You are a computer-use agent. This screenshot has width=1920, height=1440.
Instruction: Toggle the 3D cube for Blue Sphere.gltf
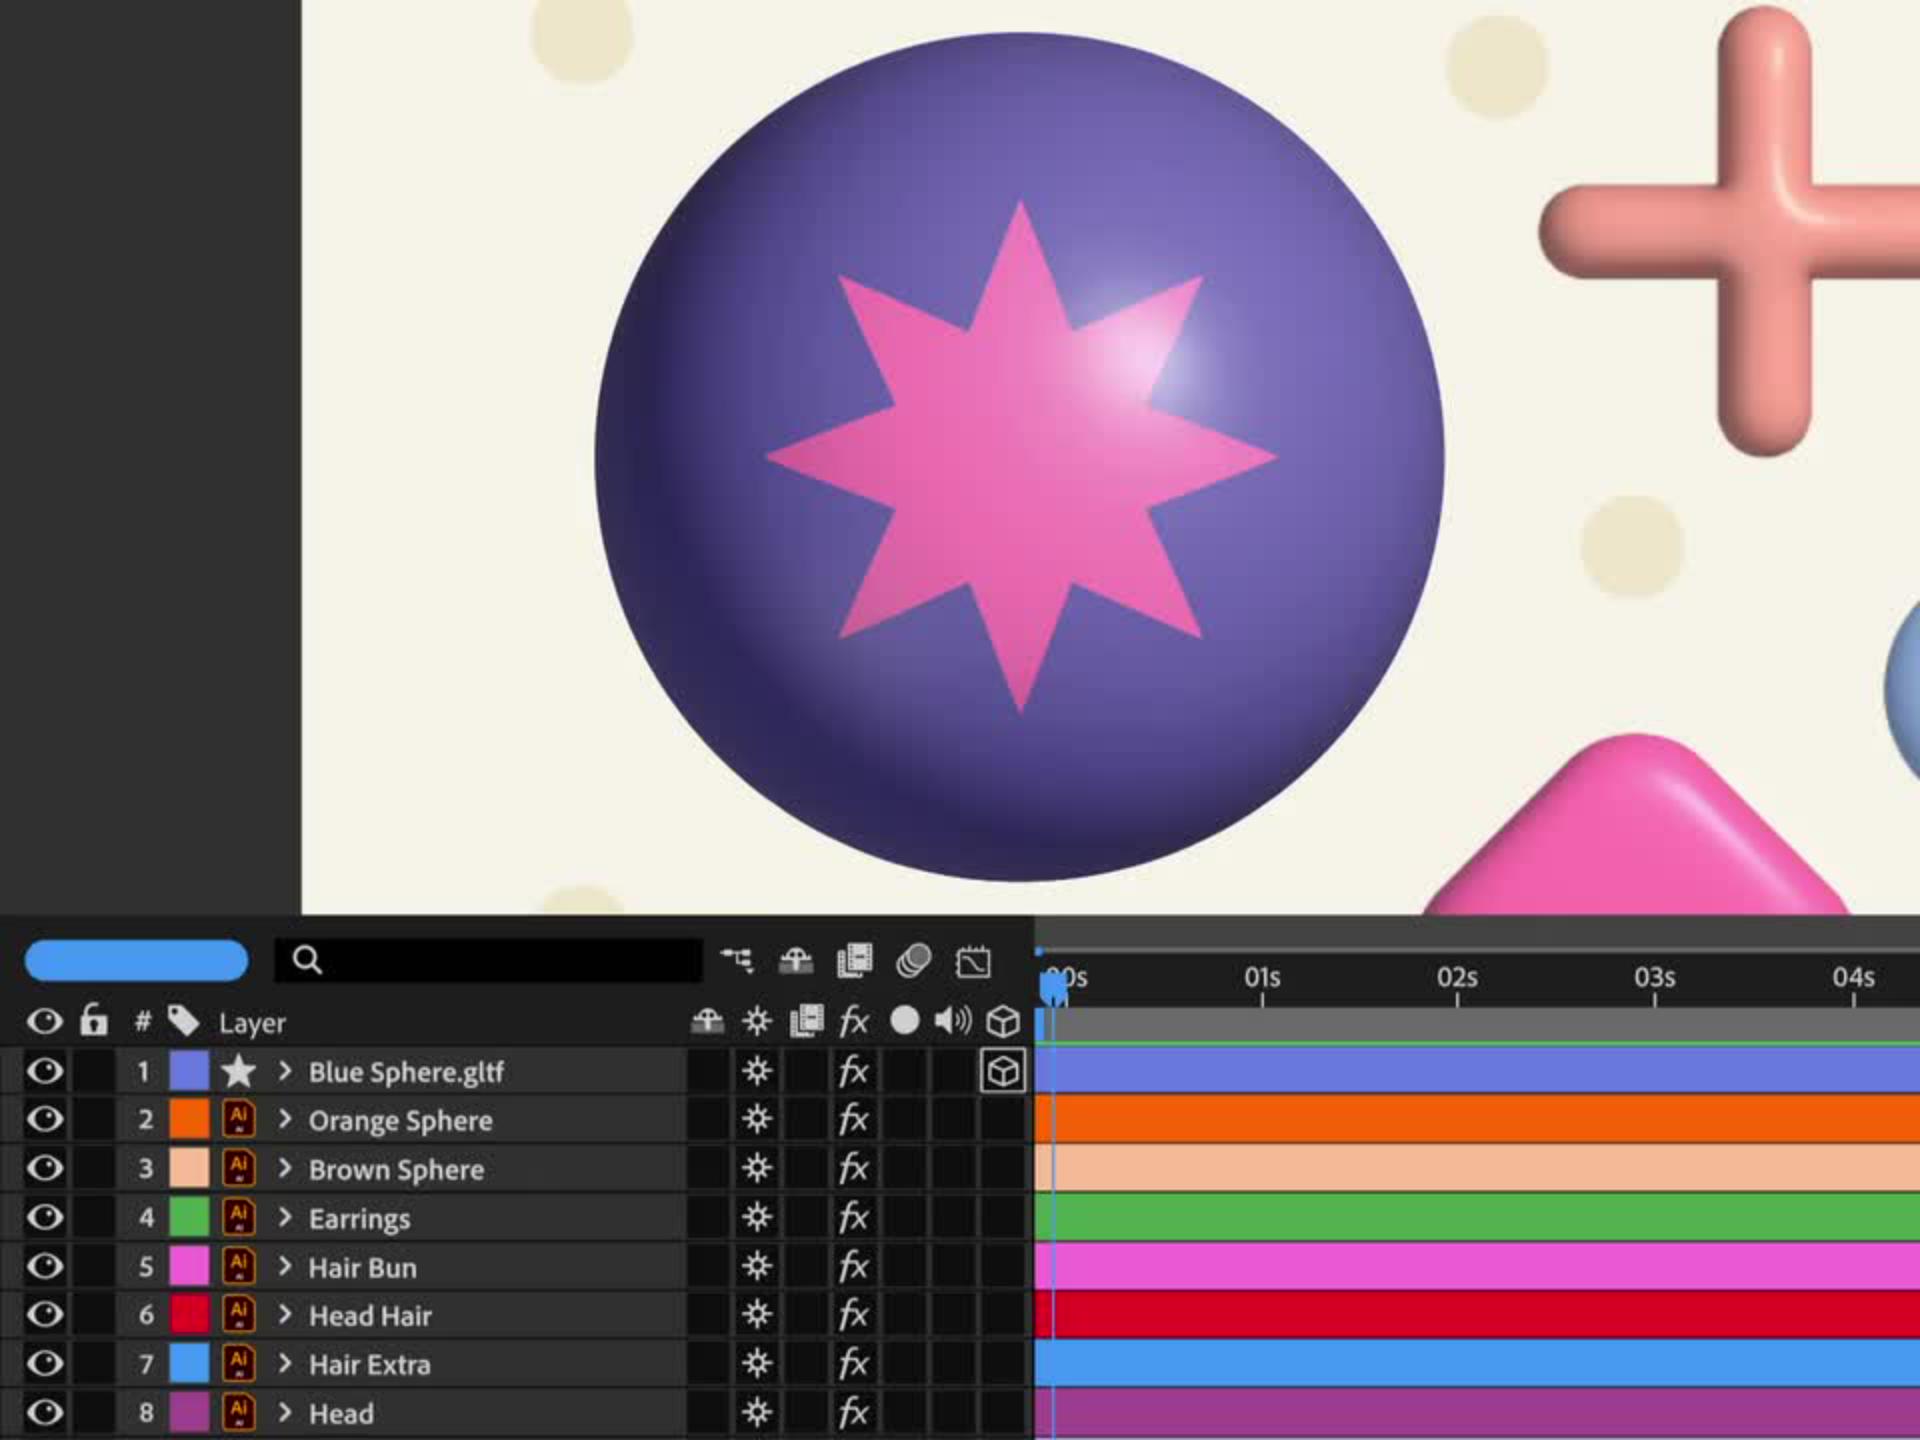1002,1071
